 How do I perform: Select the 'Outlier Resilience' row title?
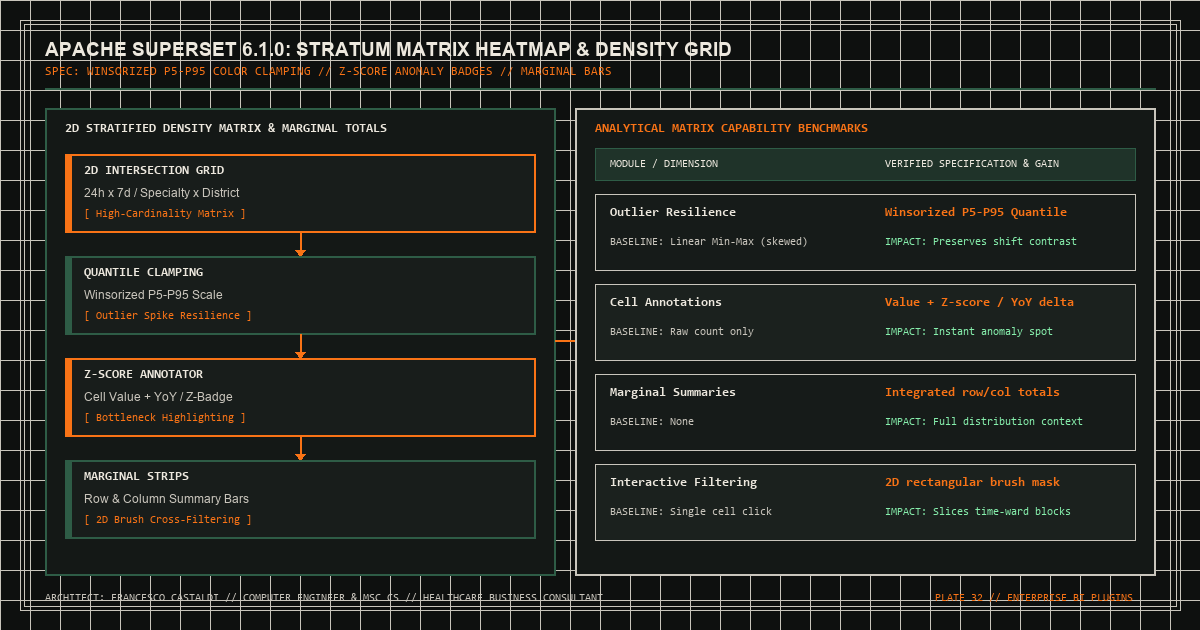click(673, 212)
